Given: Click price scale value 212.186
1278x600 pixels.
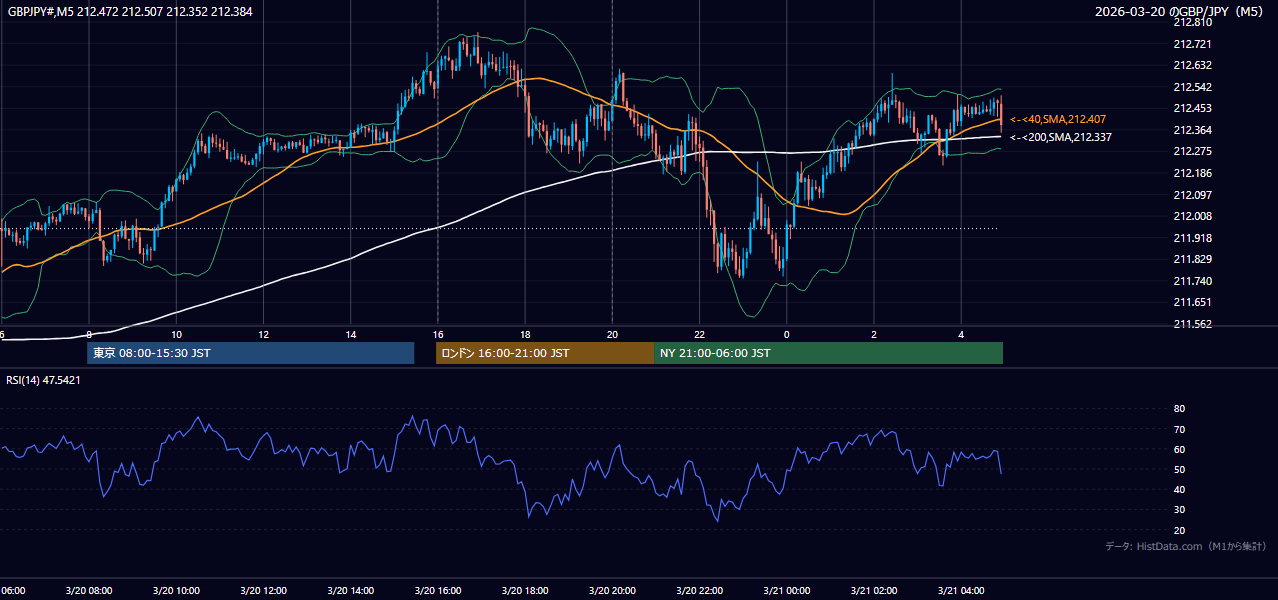Looking at the screenshot, I should coord(1192,173).
